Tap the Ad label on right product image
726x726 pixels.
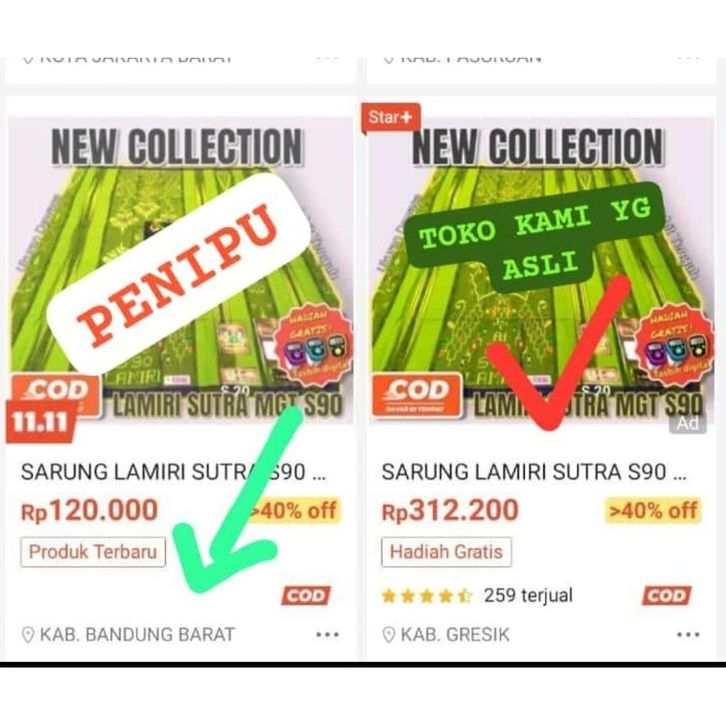coord(688,424)
